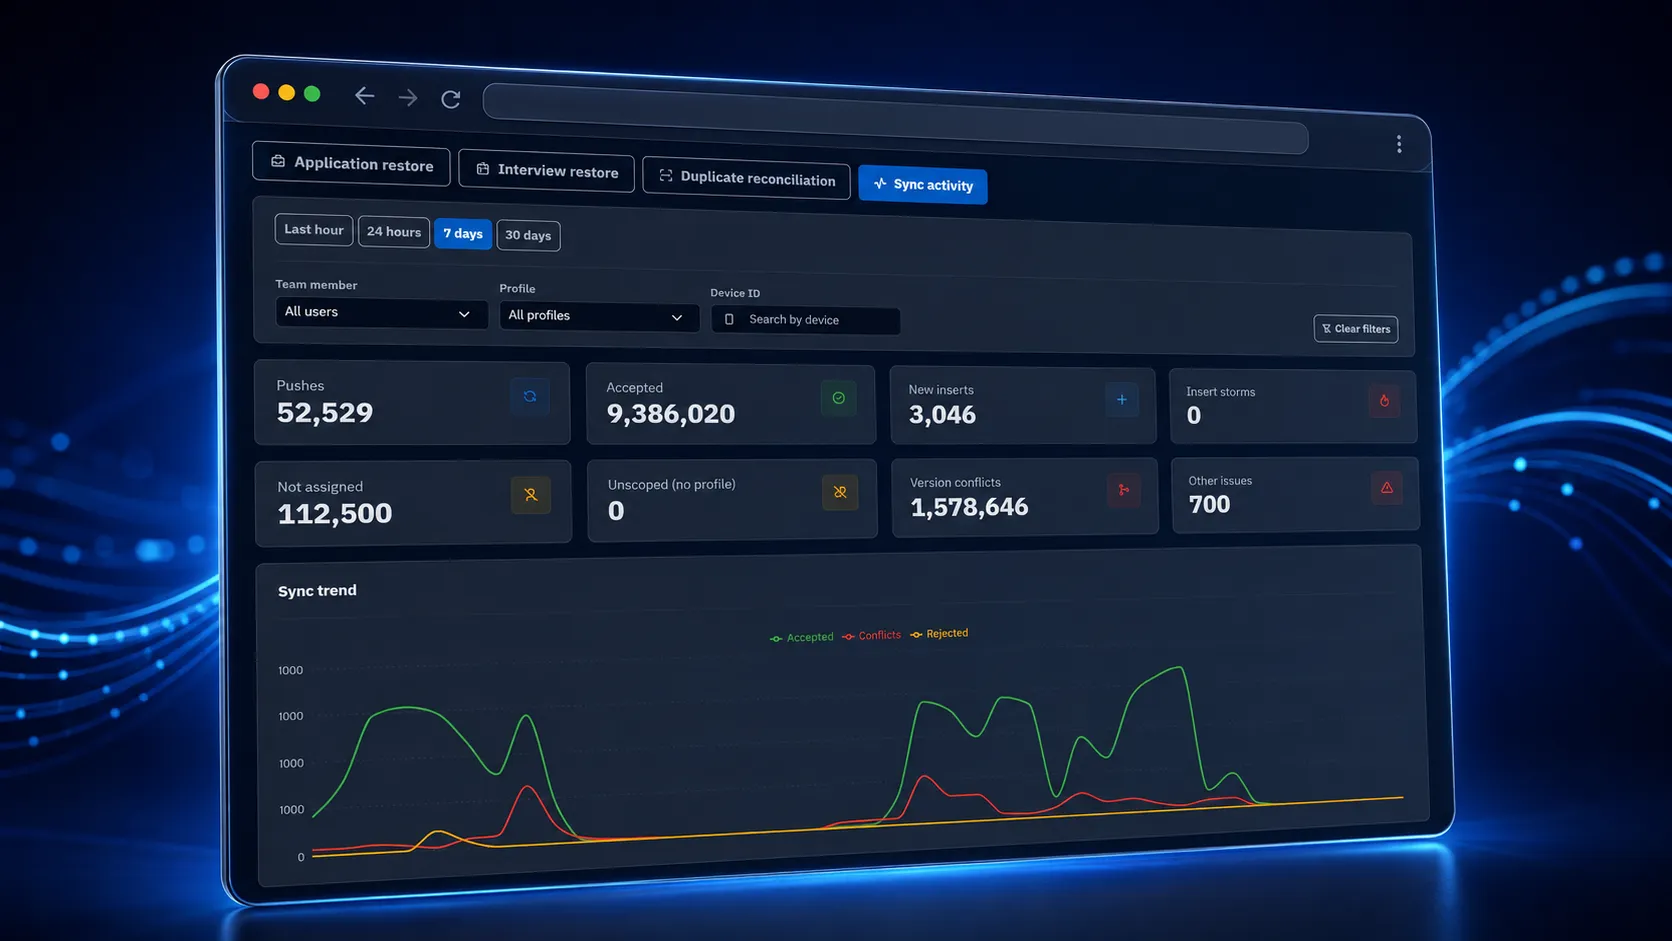Click the sync icon on Pushes card

coord(530,397)
